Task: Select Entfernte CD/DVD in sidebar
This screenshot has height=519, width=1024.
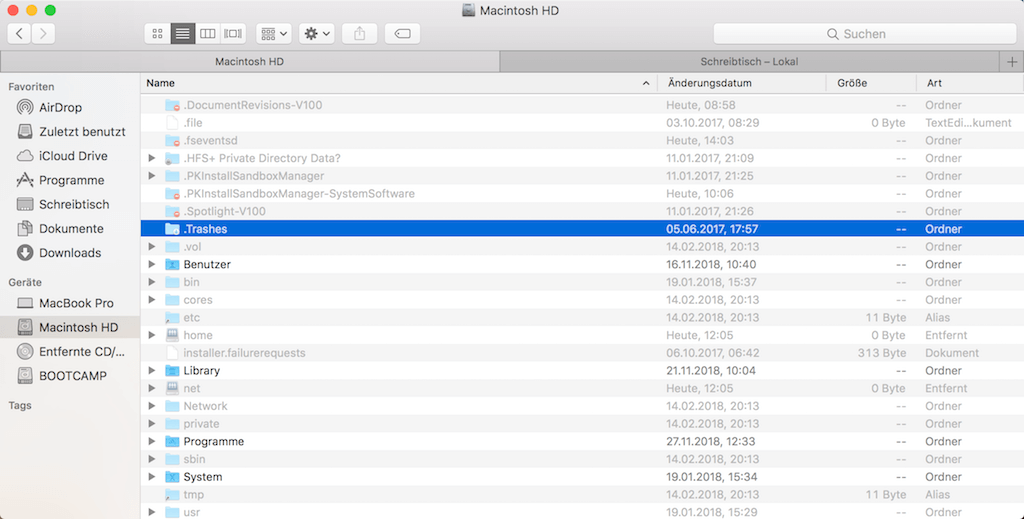Action: pyautogui.click(x=70, y=351)
